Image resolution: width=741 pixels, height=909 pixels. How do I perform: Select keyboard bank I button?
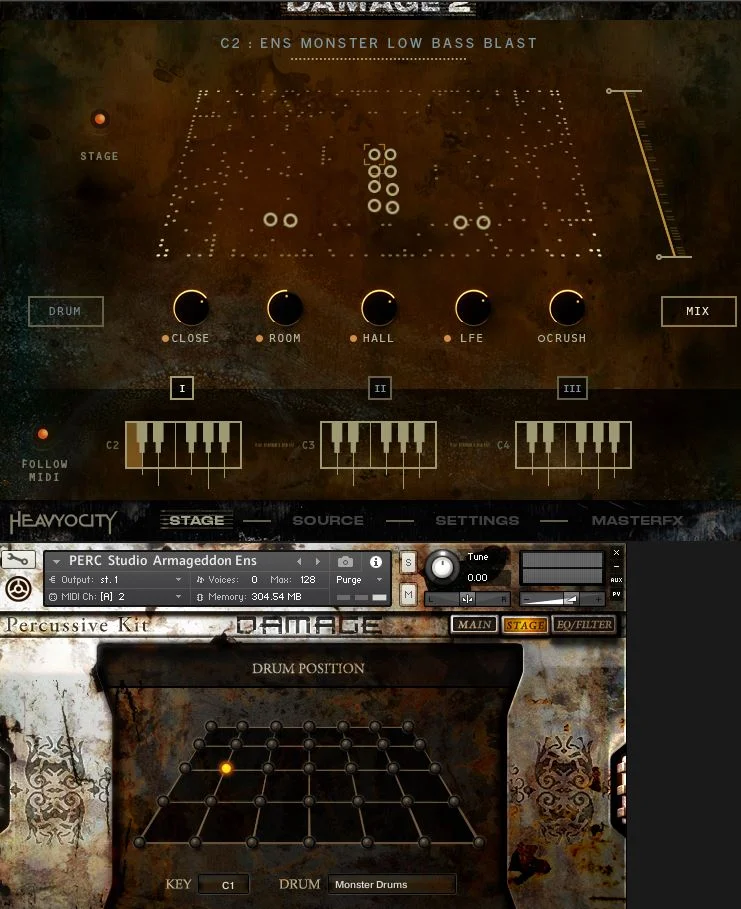(182, 388)
